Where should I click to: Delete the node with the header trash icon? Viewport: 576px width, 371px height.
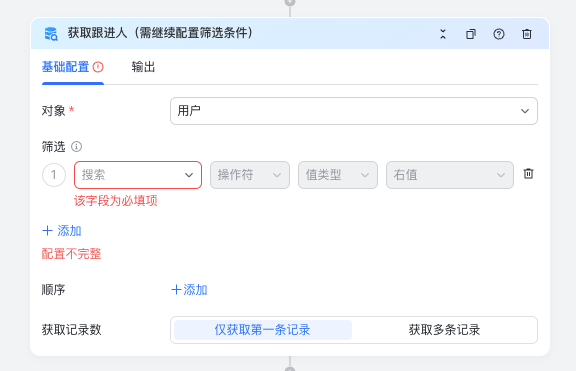[527, 34]
